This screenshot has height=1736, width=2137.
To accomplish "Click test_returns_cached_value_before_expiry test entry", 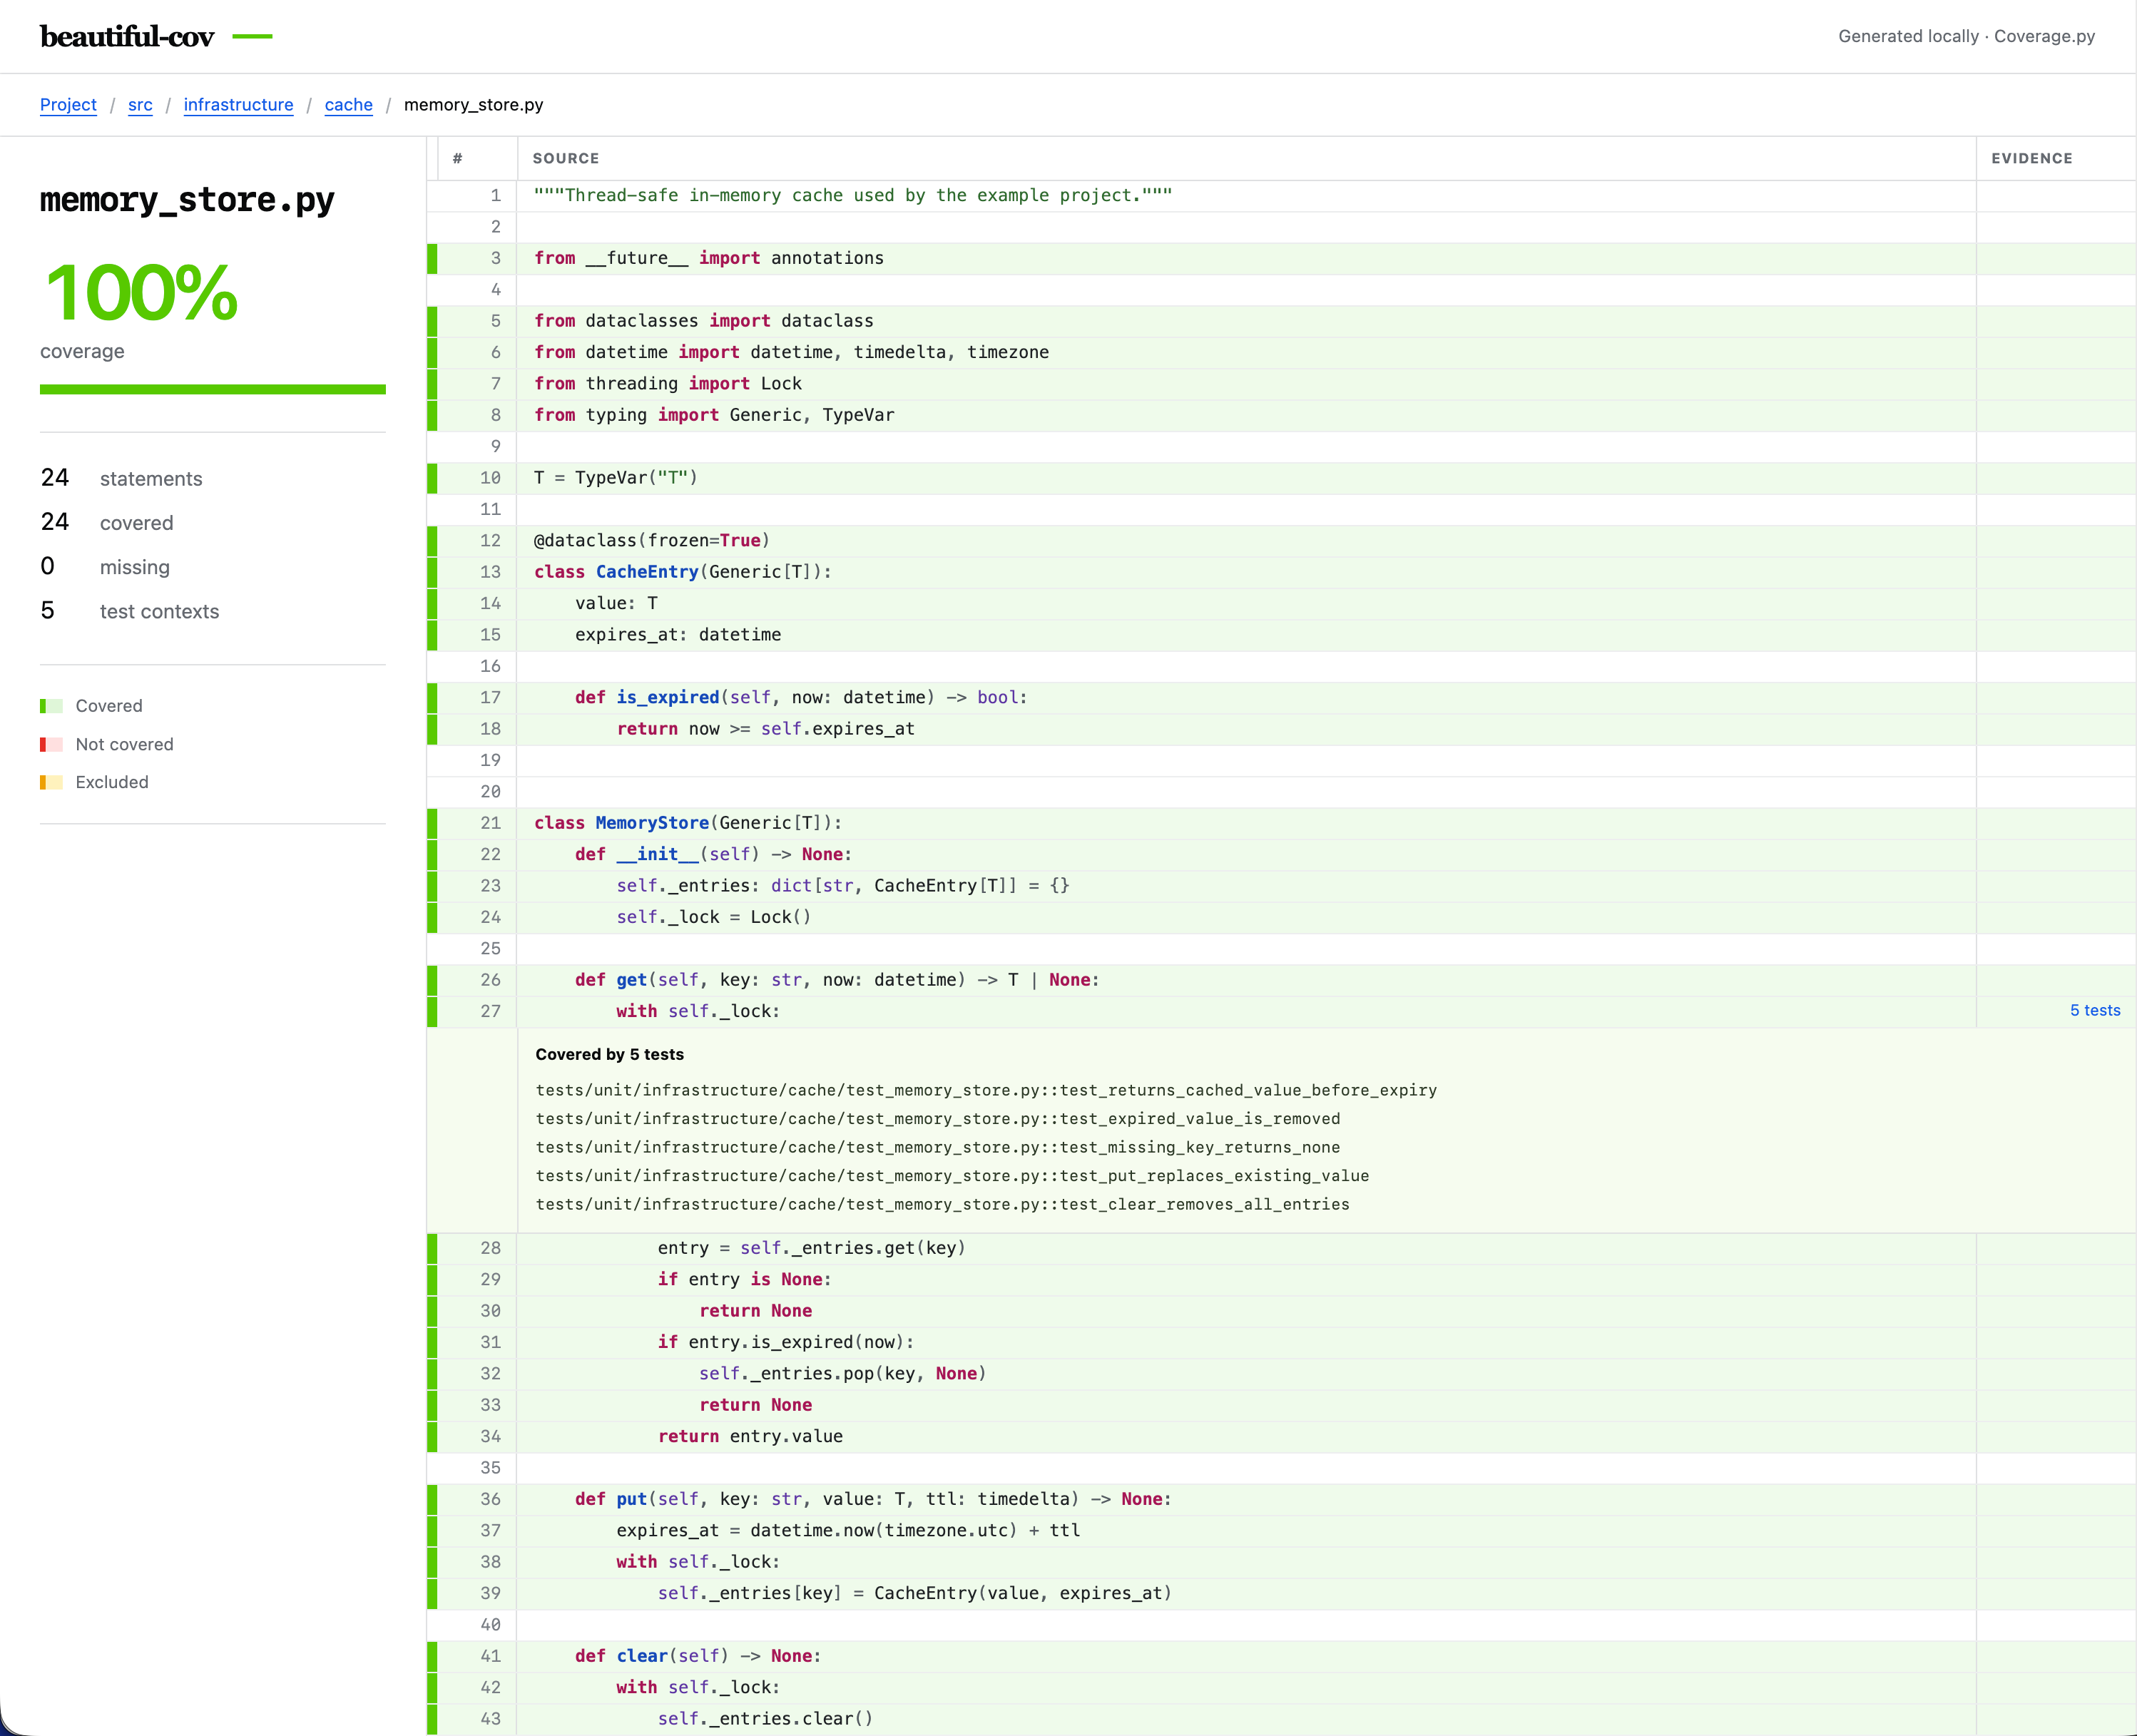I will (986, 1090).
